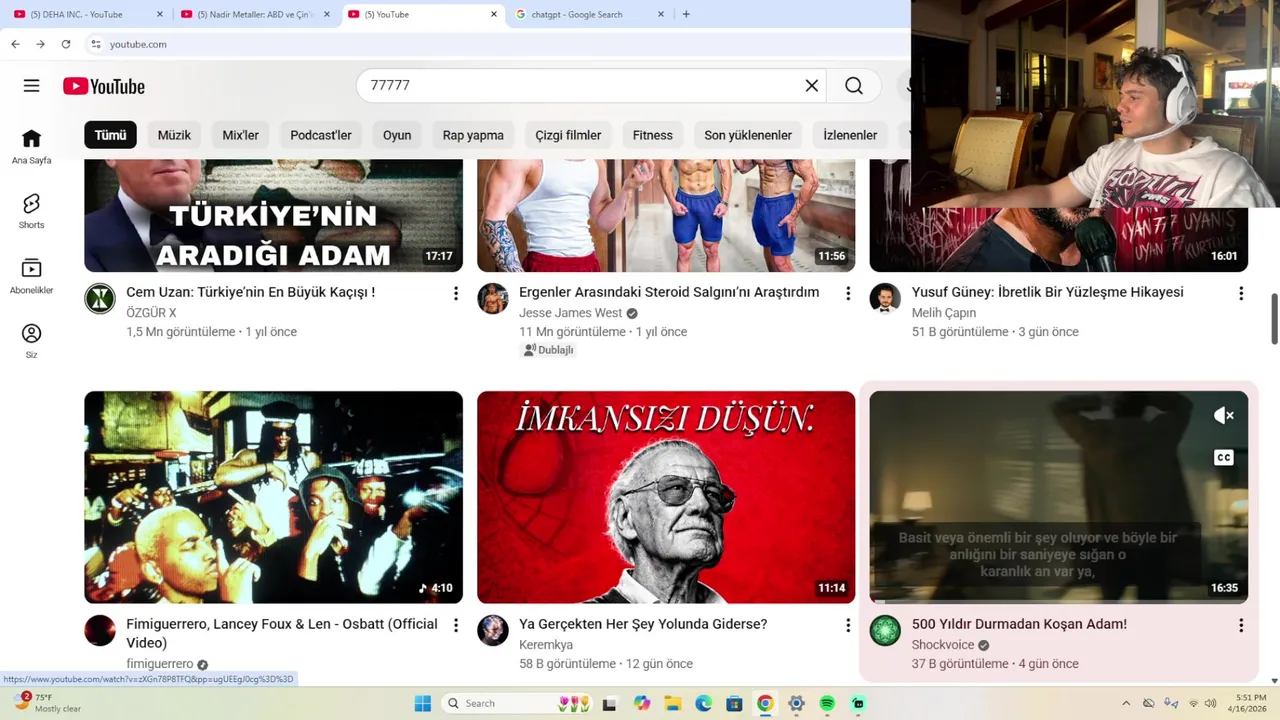The width and height of the screenshot is (1280, 720).
Task: Select the Fitness filter chip
Action: (x=653, y=135)
